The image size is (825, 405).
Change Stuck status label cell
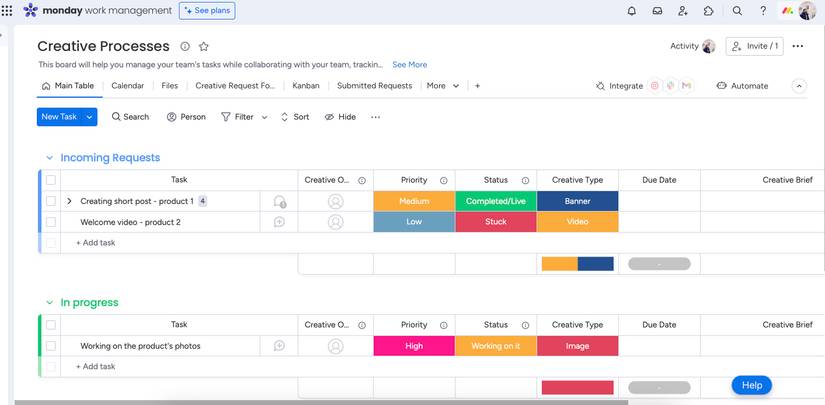(496, 222)
